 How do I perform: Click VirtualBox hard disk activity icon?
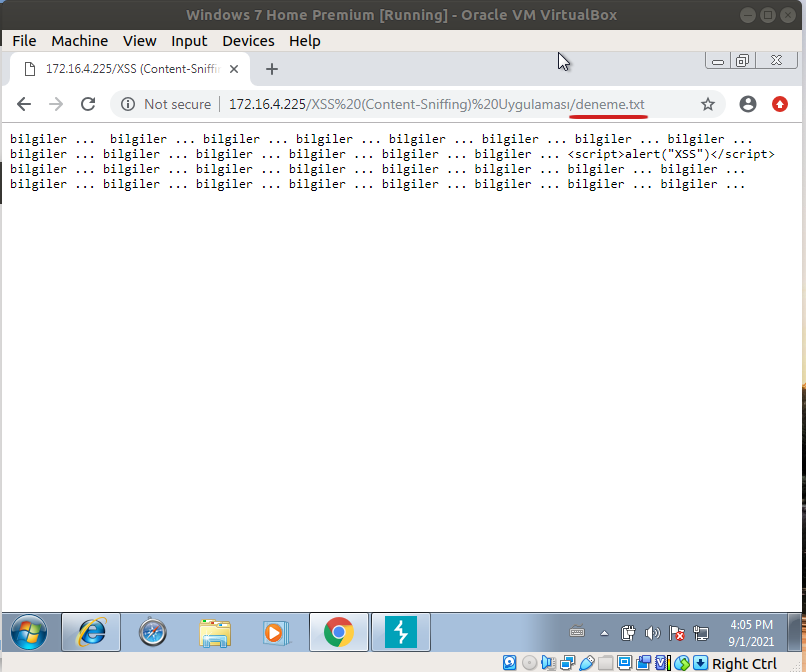pos(509,663)
